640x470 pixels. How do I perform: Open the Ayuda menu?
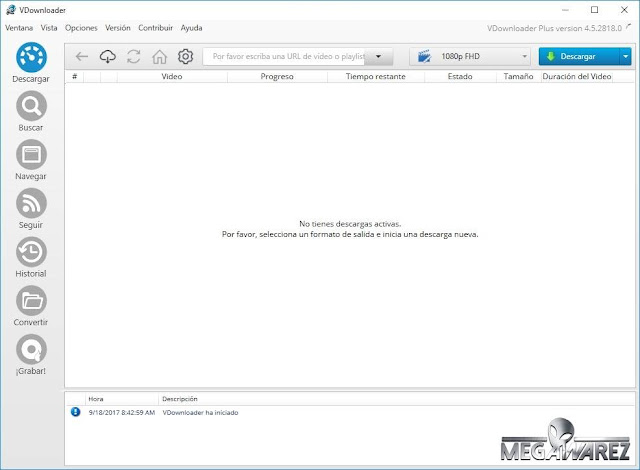(191, 28)
